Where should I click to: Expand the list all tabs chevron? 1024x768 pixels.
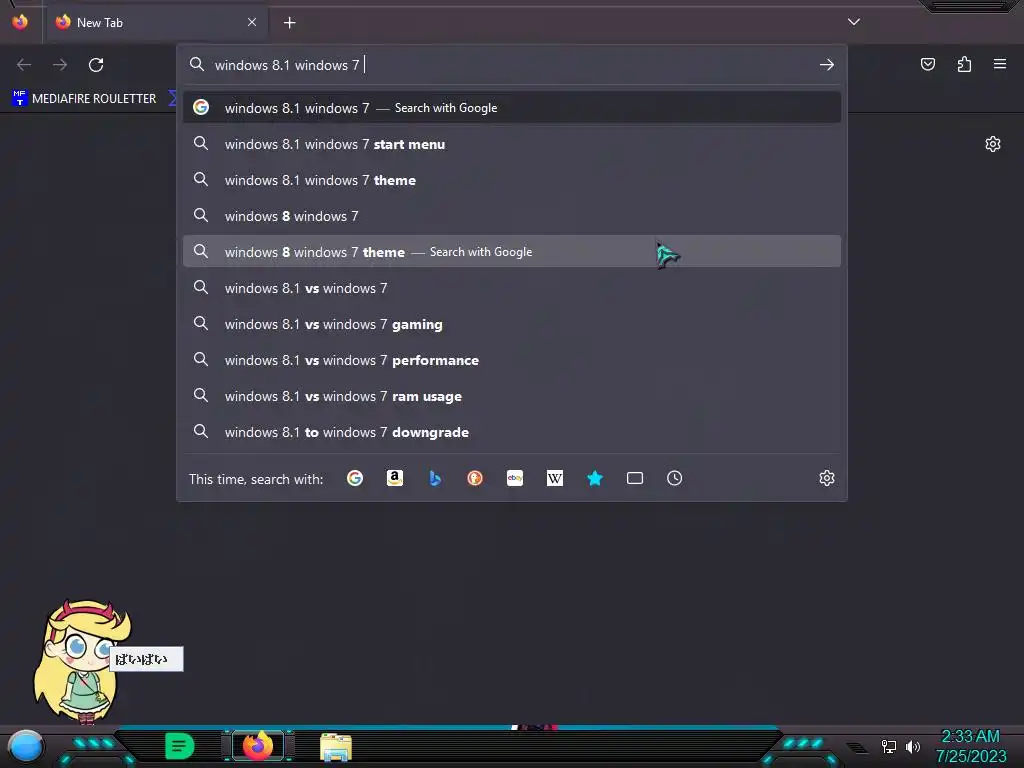click(854, 22)
